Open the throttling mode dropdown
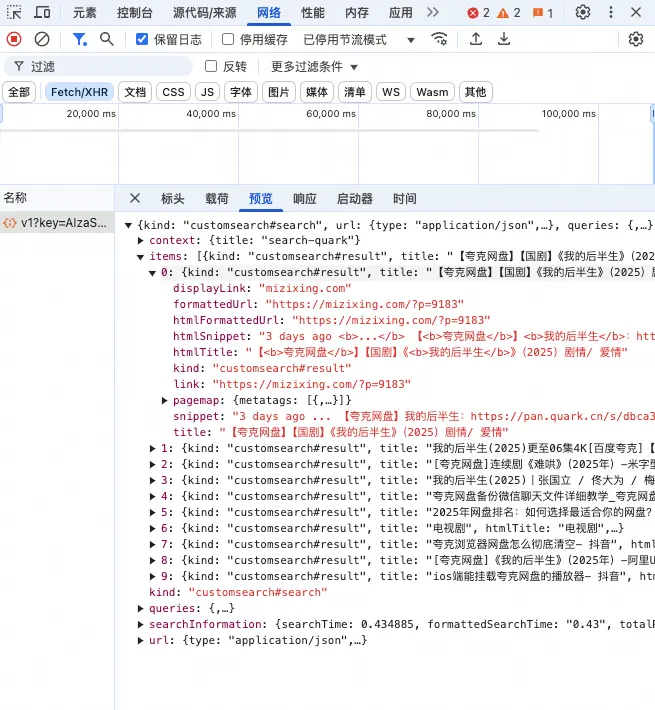The image size is (655, 710). 359,40
